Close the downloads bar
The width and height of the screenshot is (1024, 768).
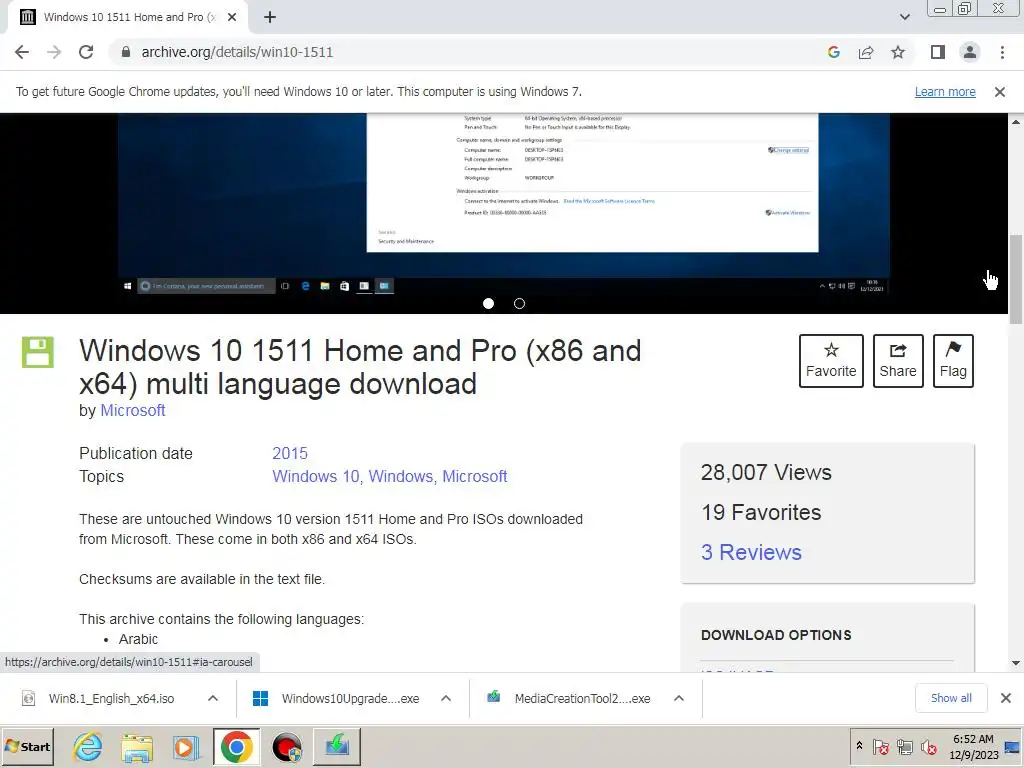click(x=1006, y=698)
